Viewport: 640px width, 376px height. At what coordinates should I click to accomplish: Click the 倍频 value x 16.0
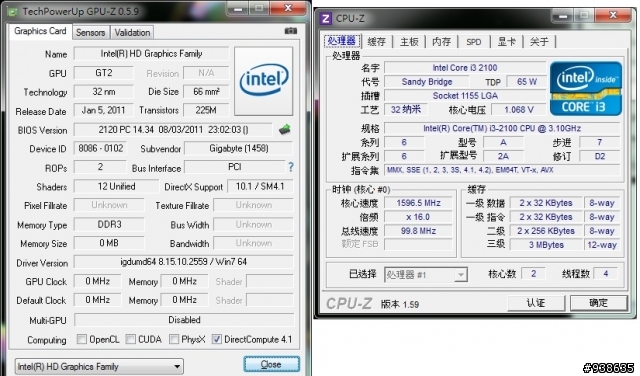418,217
